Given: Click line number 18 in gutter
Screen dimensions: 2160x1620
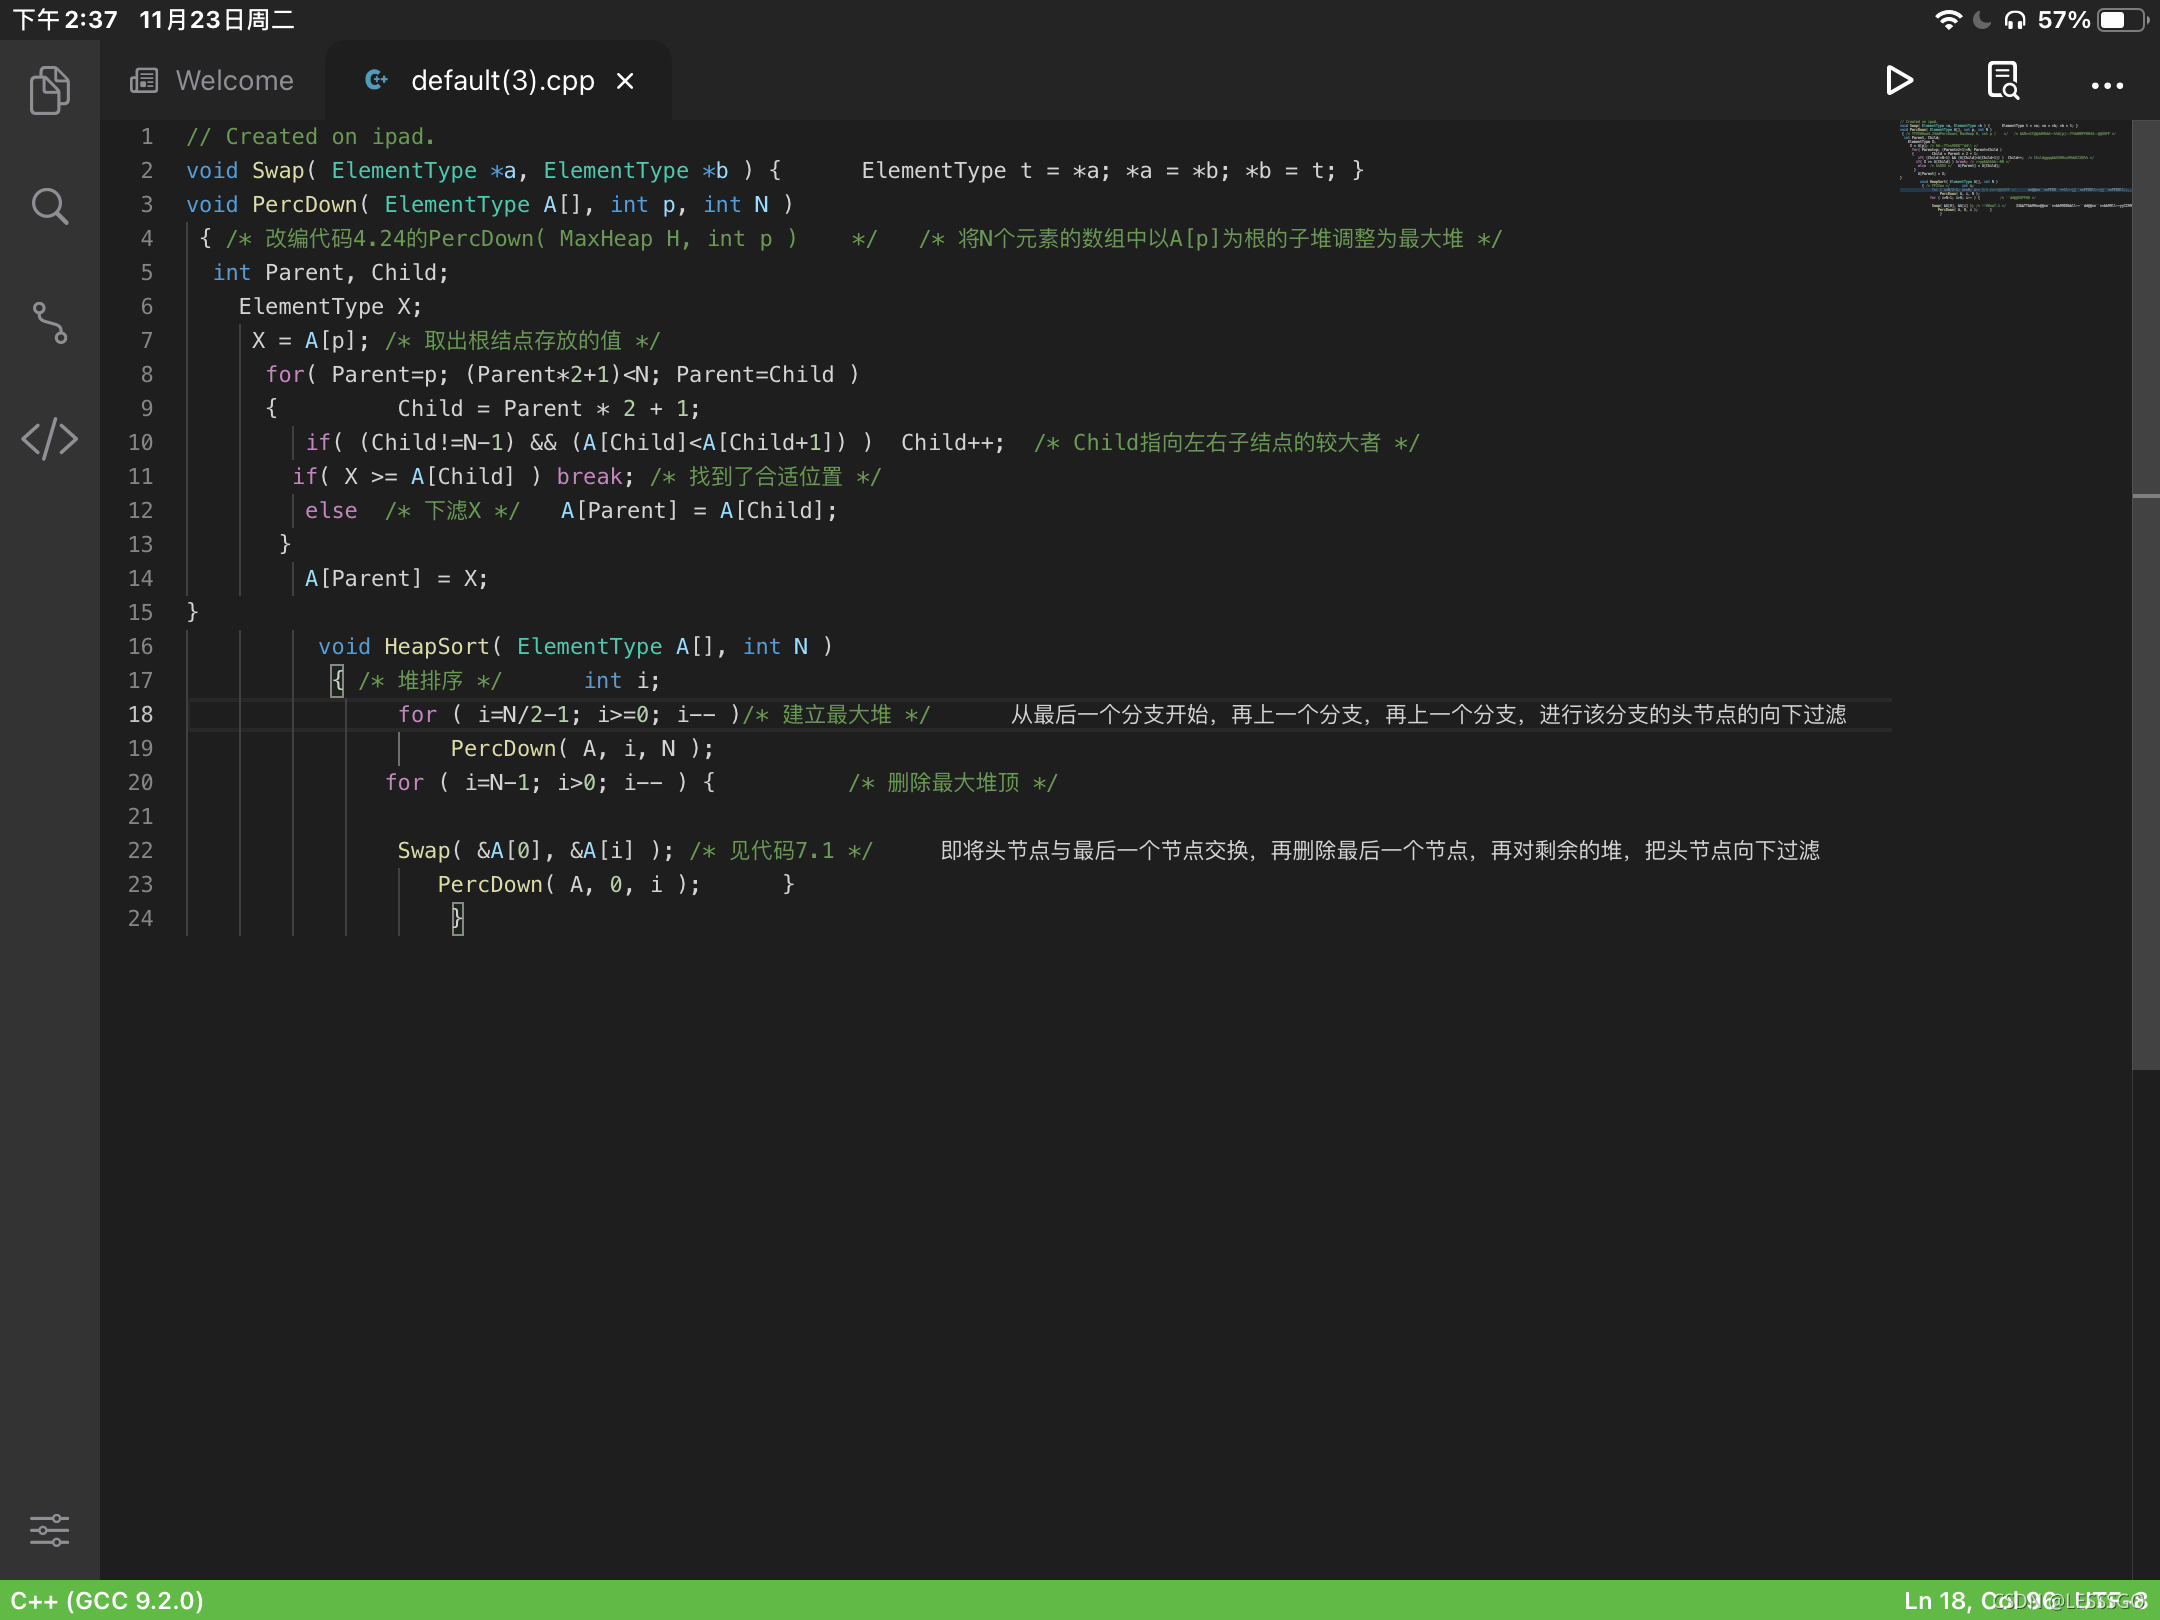Looking at the screenshot, I should click(141, 714).
